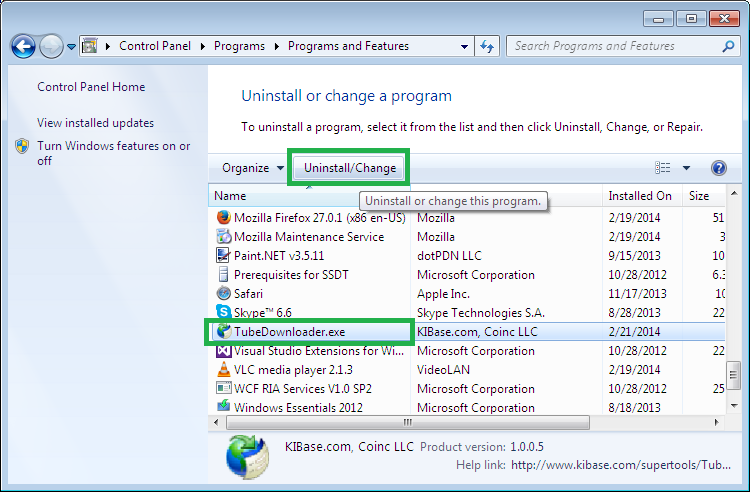Screen dimensions: 750x492
Task: Click the Paint.NET icon
Action: [223, 255]
